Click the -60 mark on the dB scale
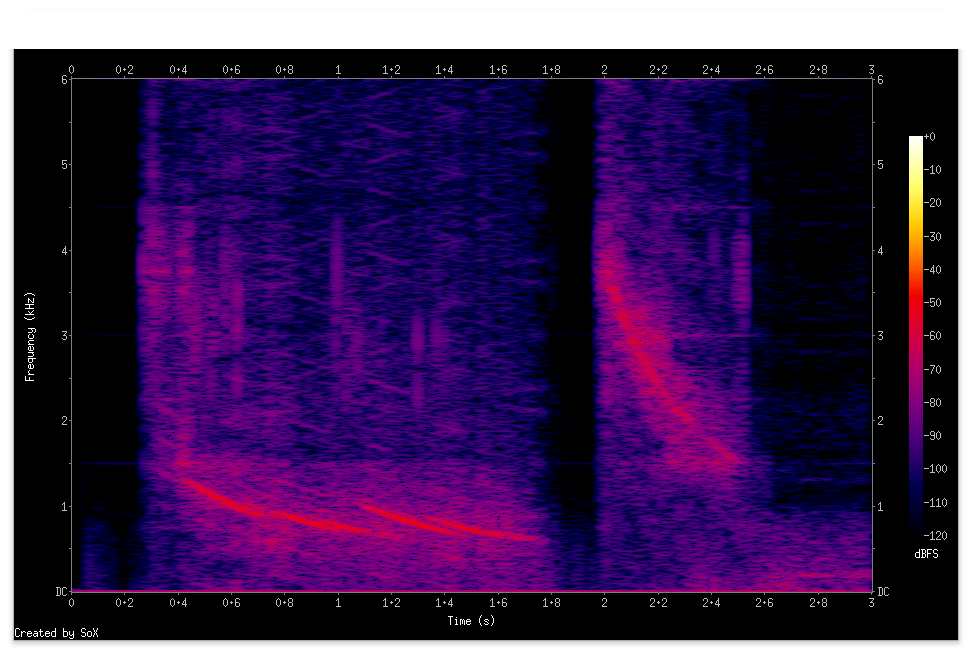The image size is (972, 657). 932,335
